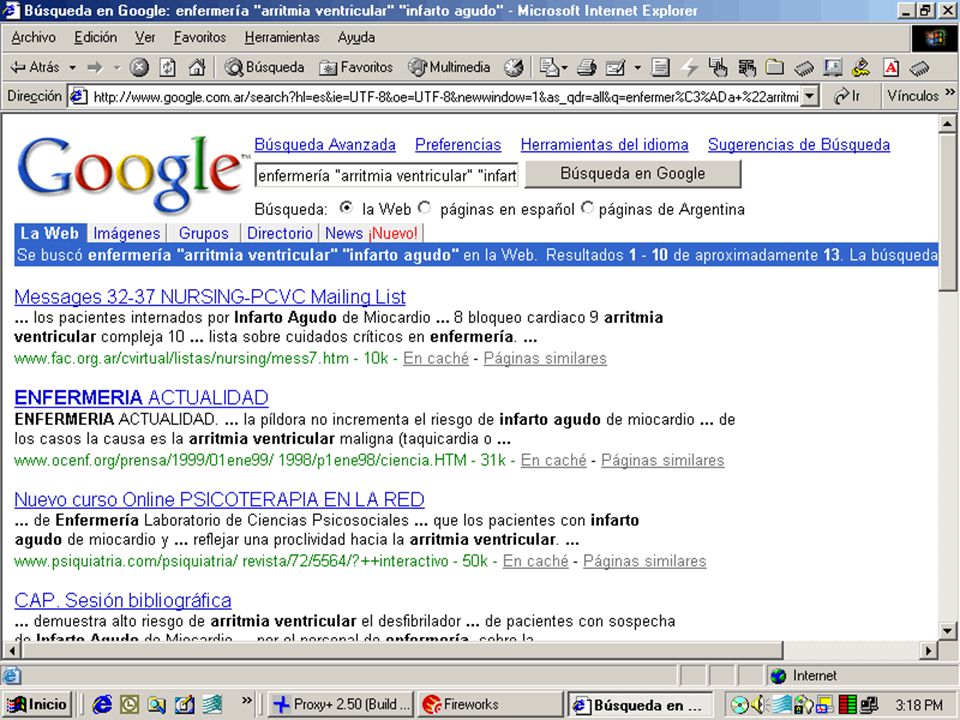
Task: Click the Google search text field
Action: [x=387, y=176]
